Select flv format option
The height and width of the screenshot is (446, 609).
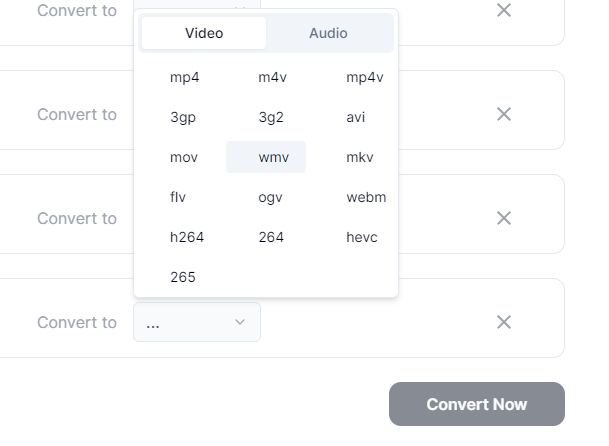click(x=178, y=197)
